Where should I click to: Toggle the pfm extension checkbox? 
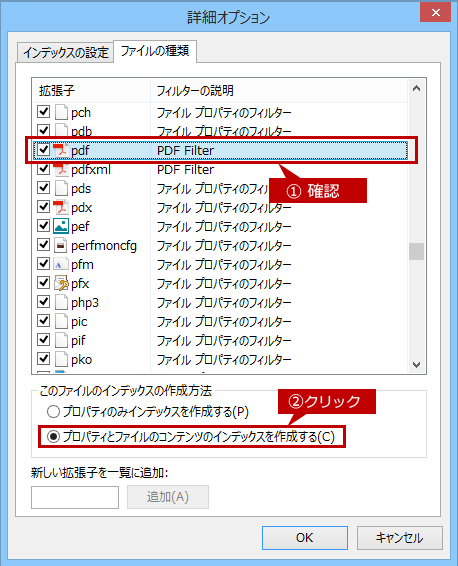coord(43,264)
